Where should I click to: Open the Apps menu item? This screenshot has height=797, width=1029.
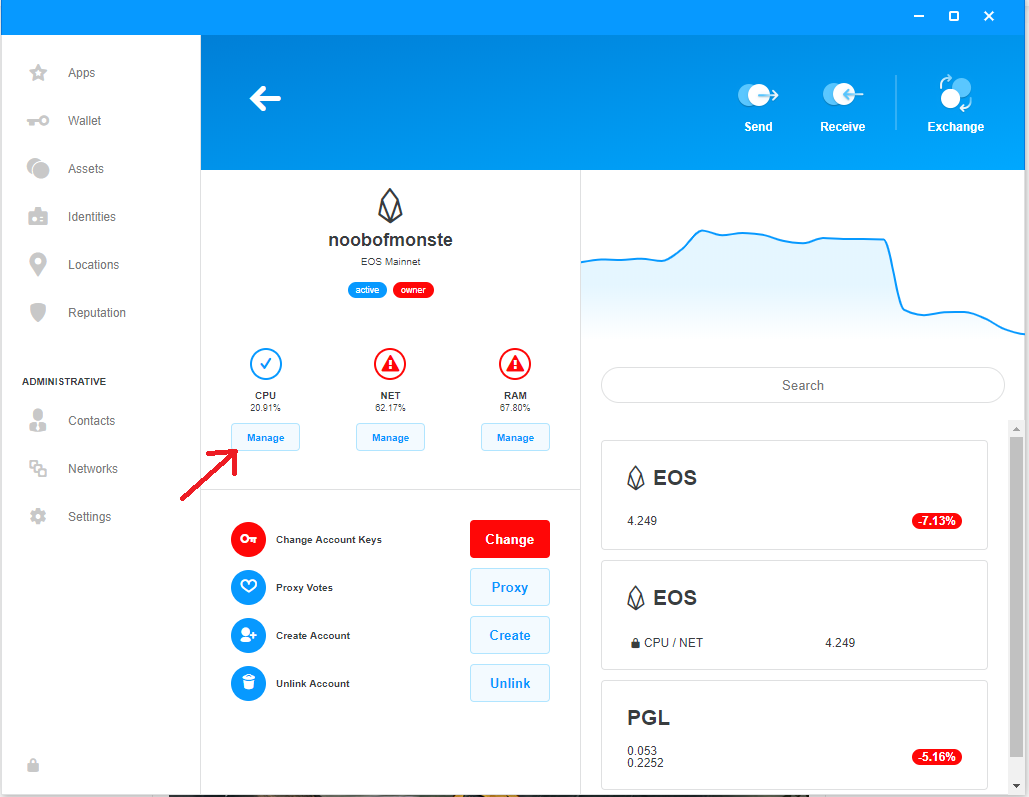[81, 73]
